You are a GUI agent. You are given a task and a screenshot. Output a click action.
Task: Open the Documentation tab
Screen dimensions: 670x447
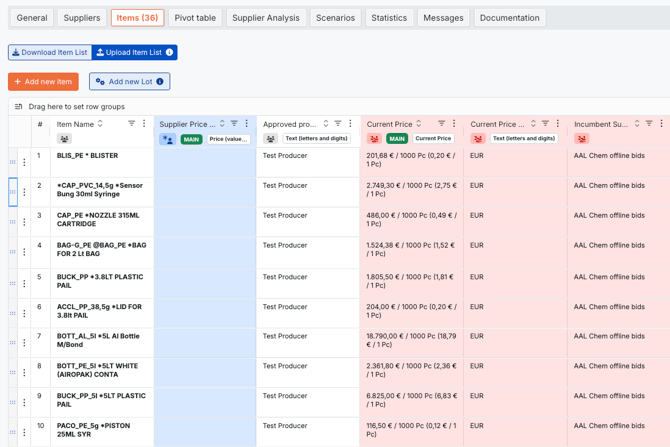(509, 18)
